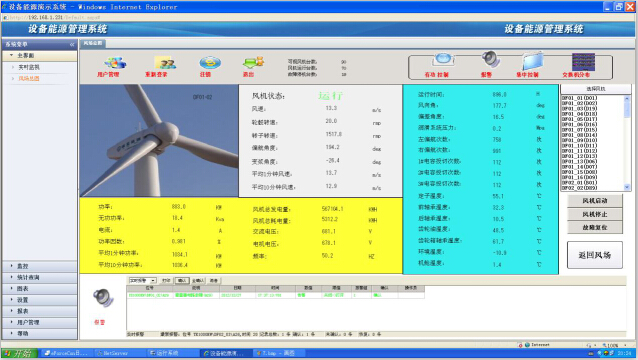The height and width of the screenshot is (360, 638).
Task: Open the 用户管理 user management icon
Action: [x=115, y=63]
